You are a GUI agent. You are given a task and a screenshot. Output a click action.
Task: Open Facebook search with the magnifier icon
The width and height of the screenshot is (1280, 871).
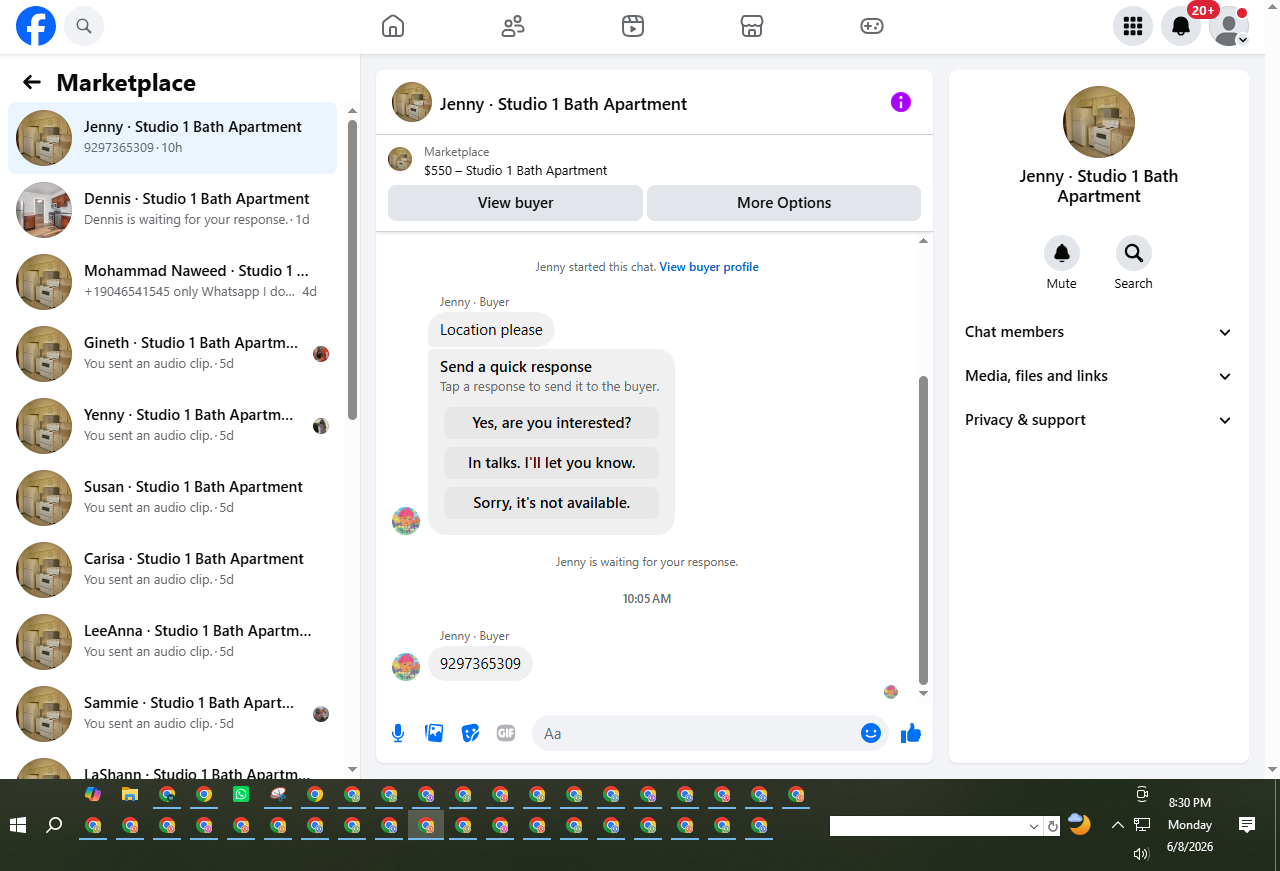click(x=84, y=26)
